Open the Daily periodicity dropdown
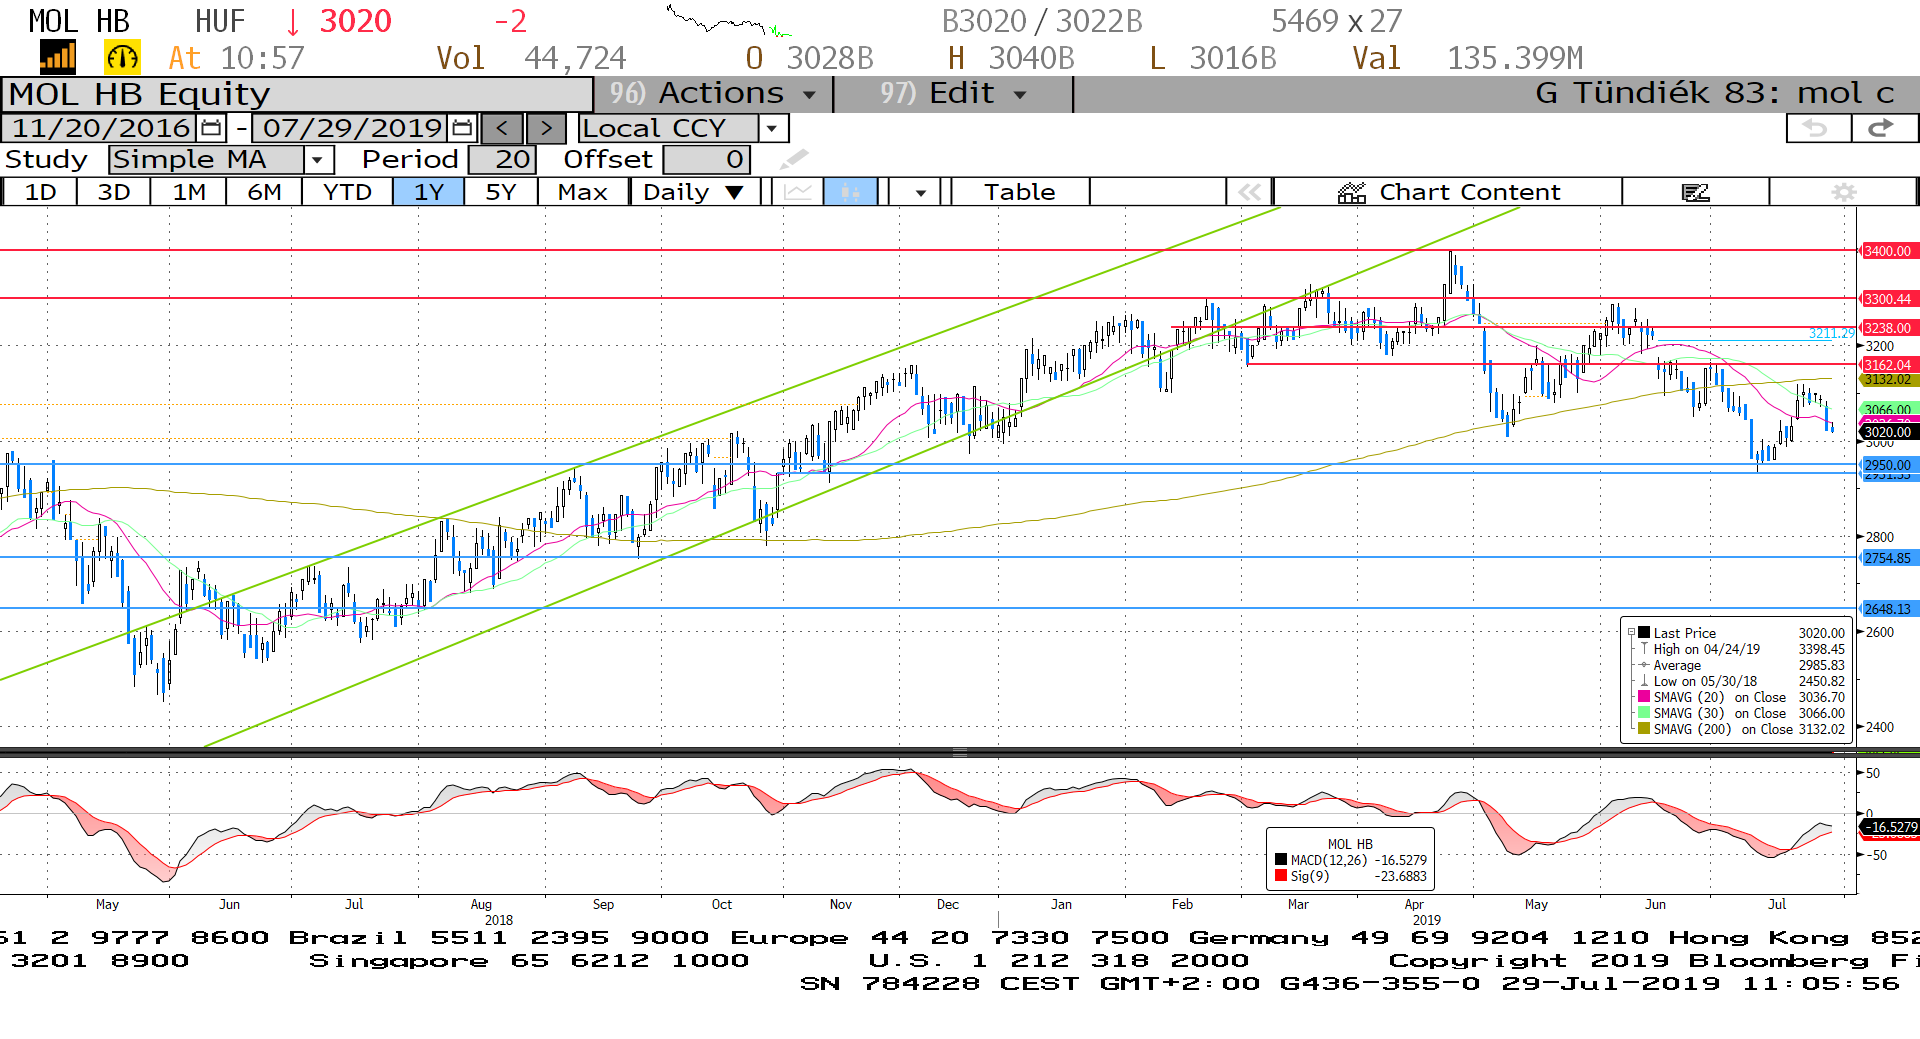The image size is (1920, 1039). (x=695, y=192)
